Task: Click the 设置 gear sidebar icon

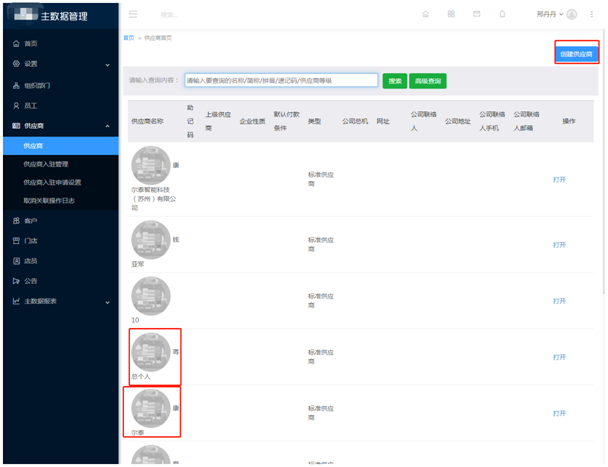Action: tap(16, 64)
